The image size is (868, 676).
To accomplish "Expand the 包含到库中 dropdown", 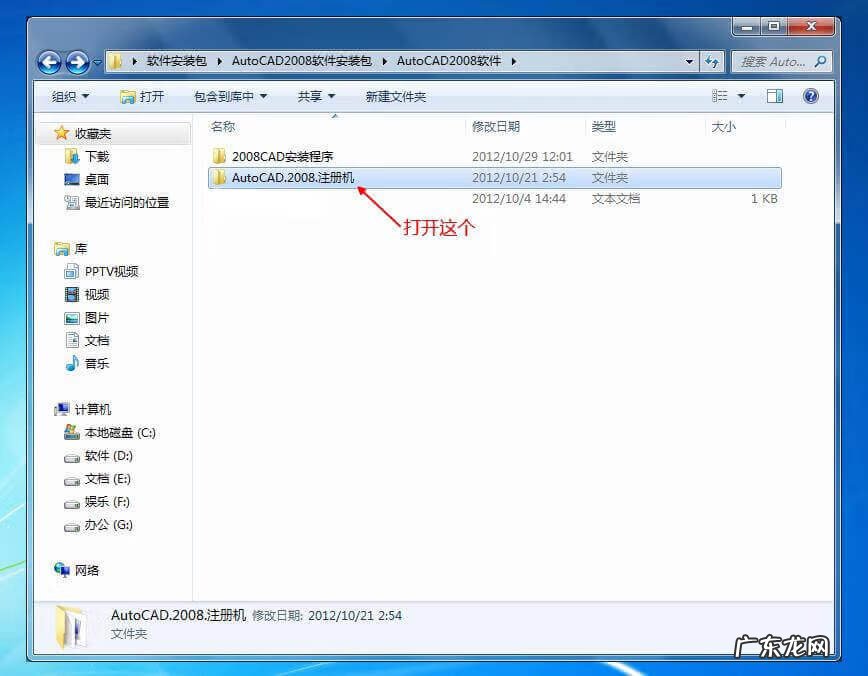I will (230, 97).
